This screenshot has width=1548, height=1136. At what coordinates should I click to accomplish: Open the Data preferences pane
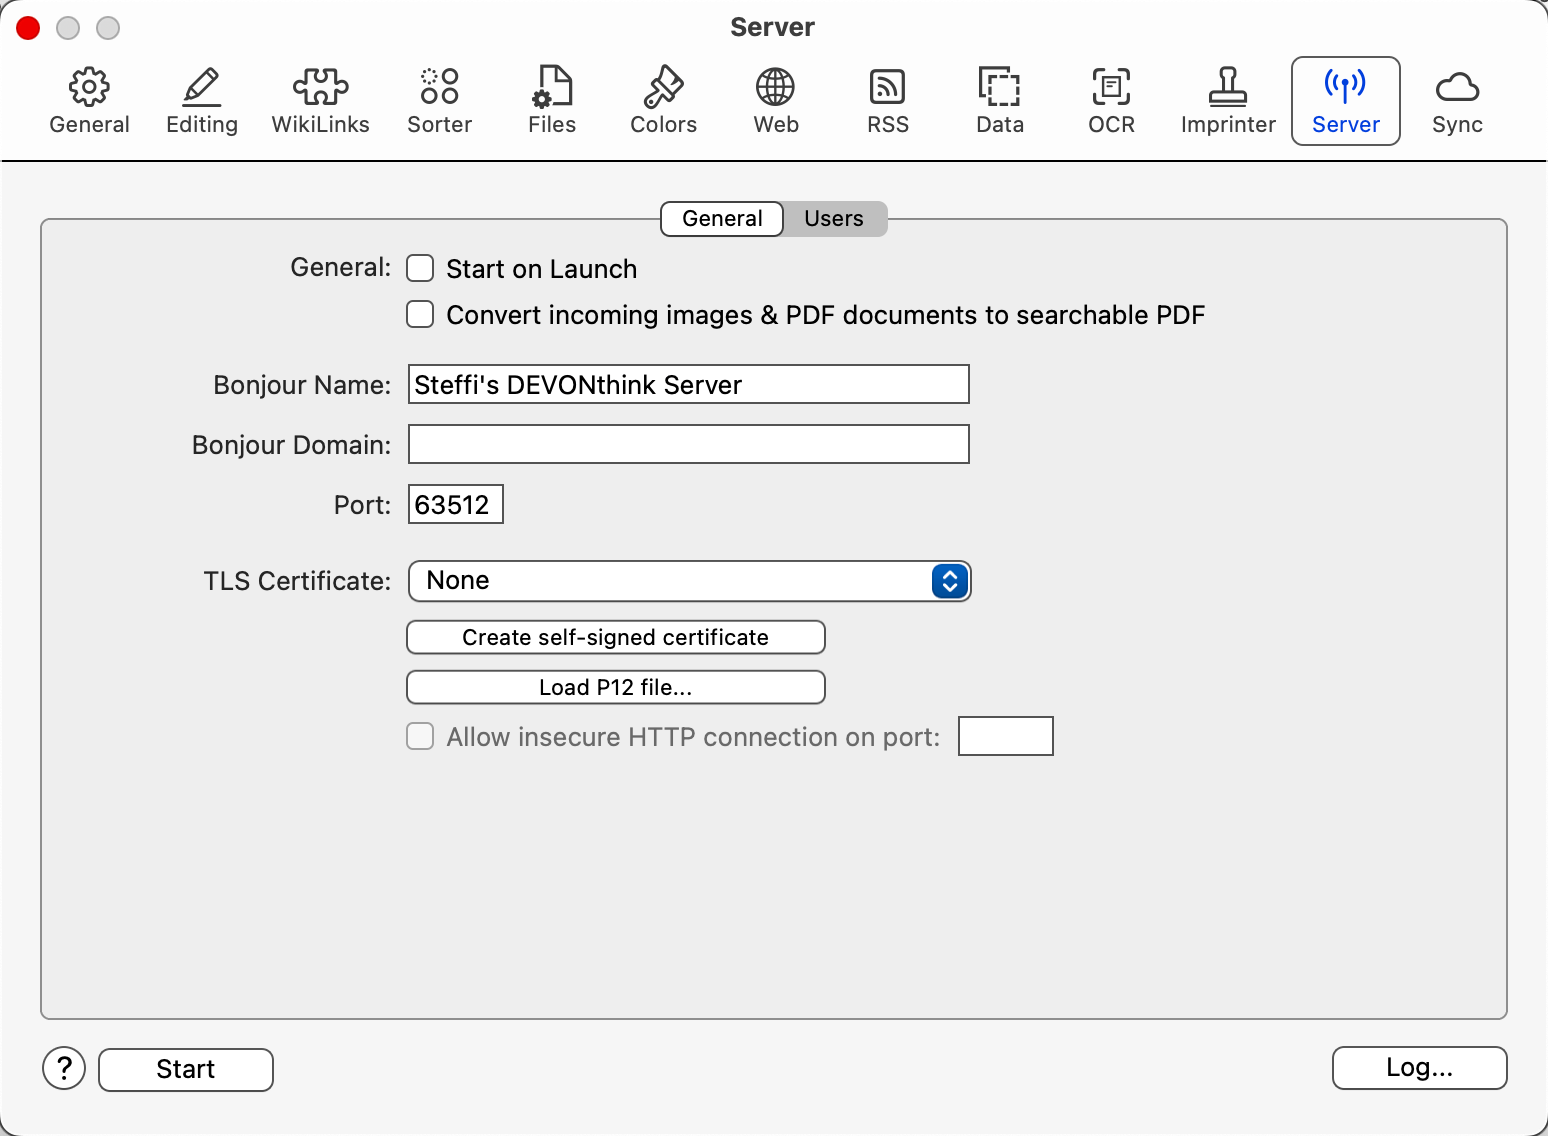click(x=999, y=101)
